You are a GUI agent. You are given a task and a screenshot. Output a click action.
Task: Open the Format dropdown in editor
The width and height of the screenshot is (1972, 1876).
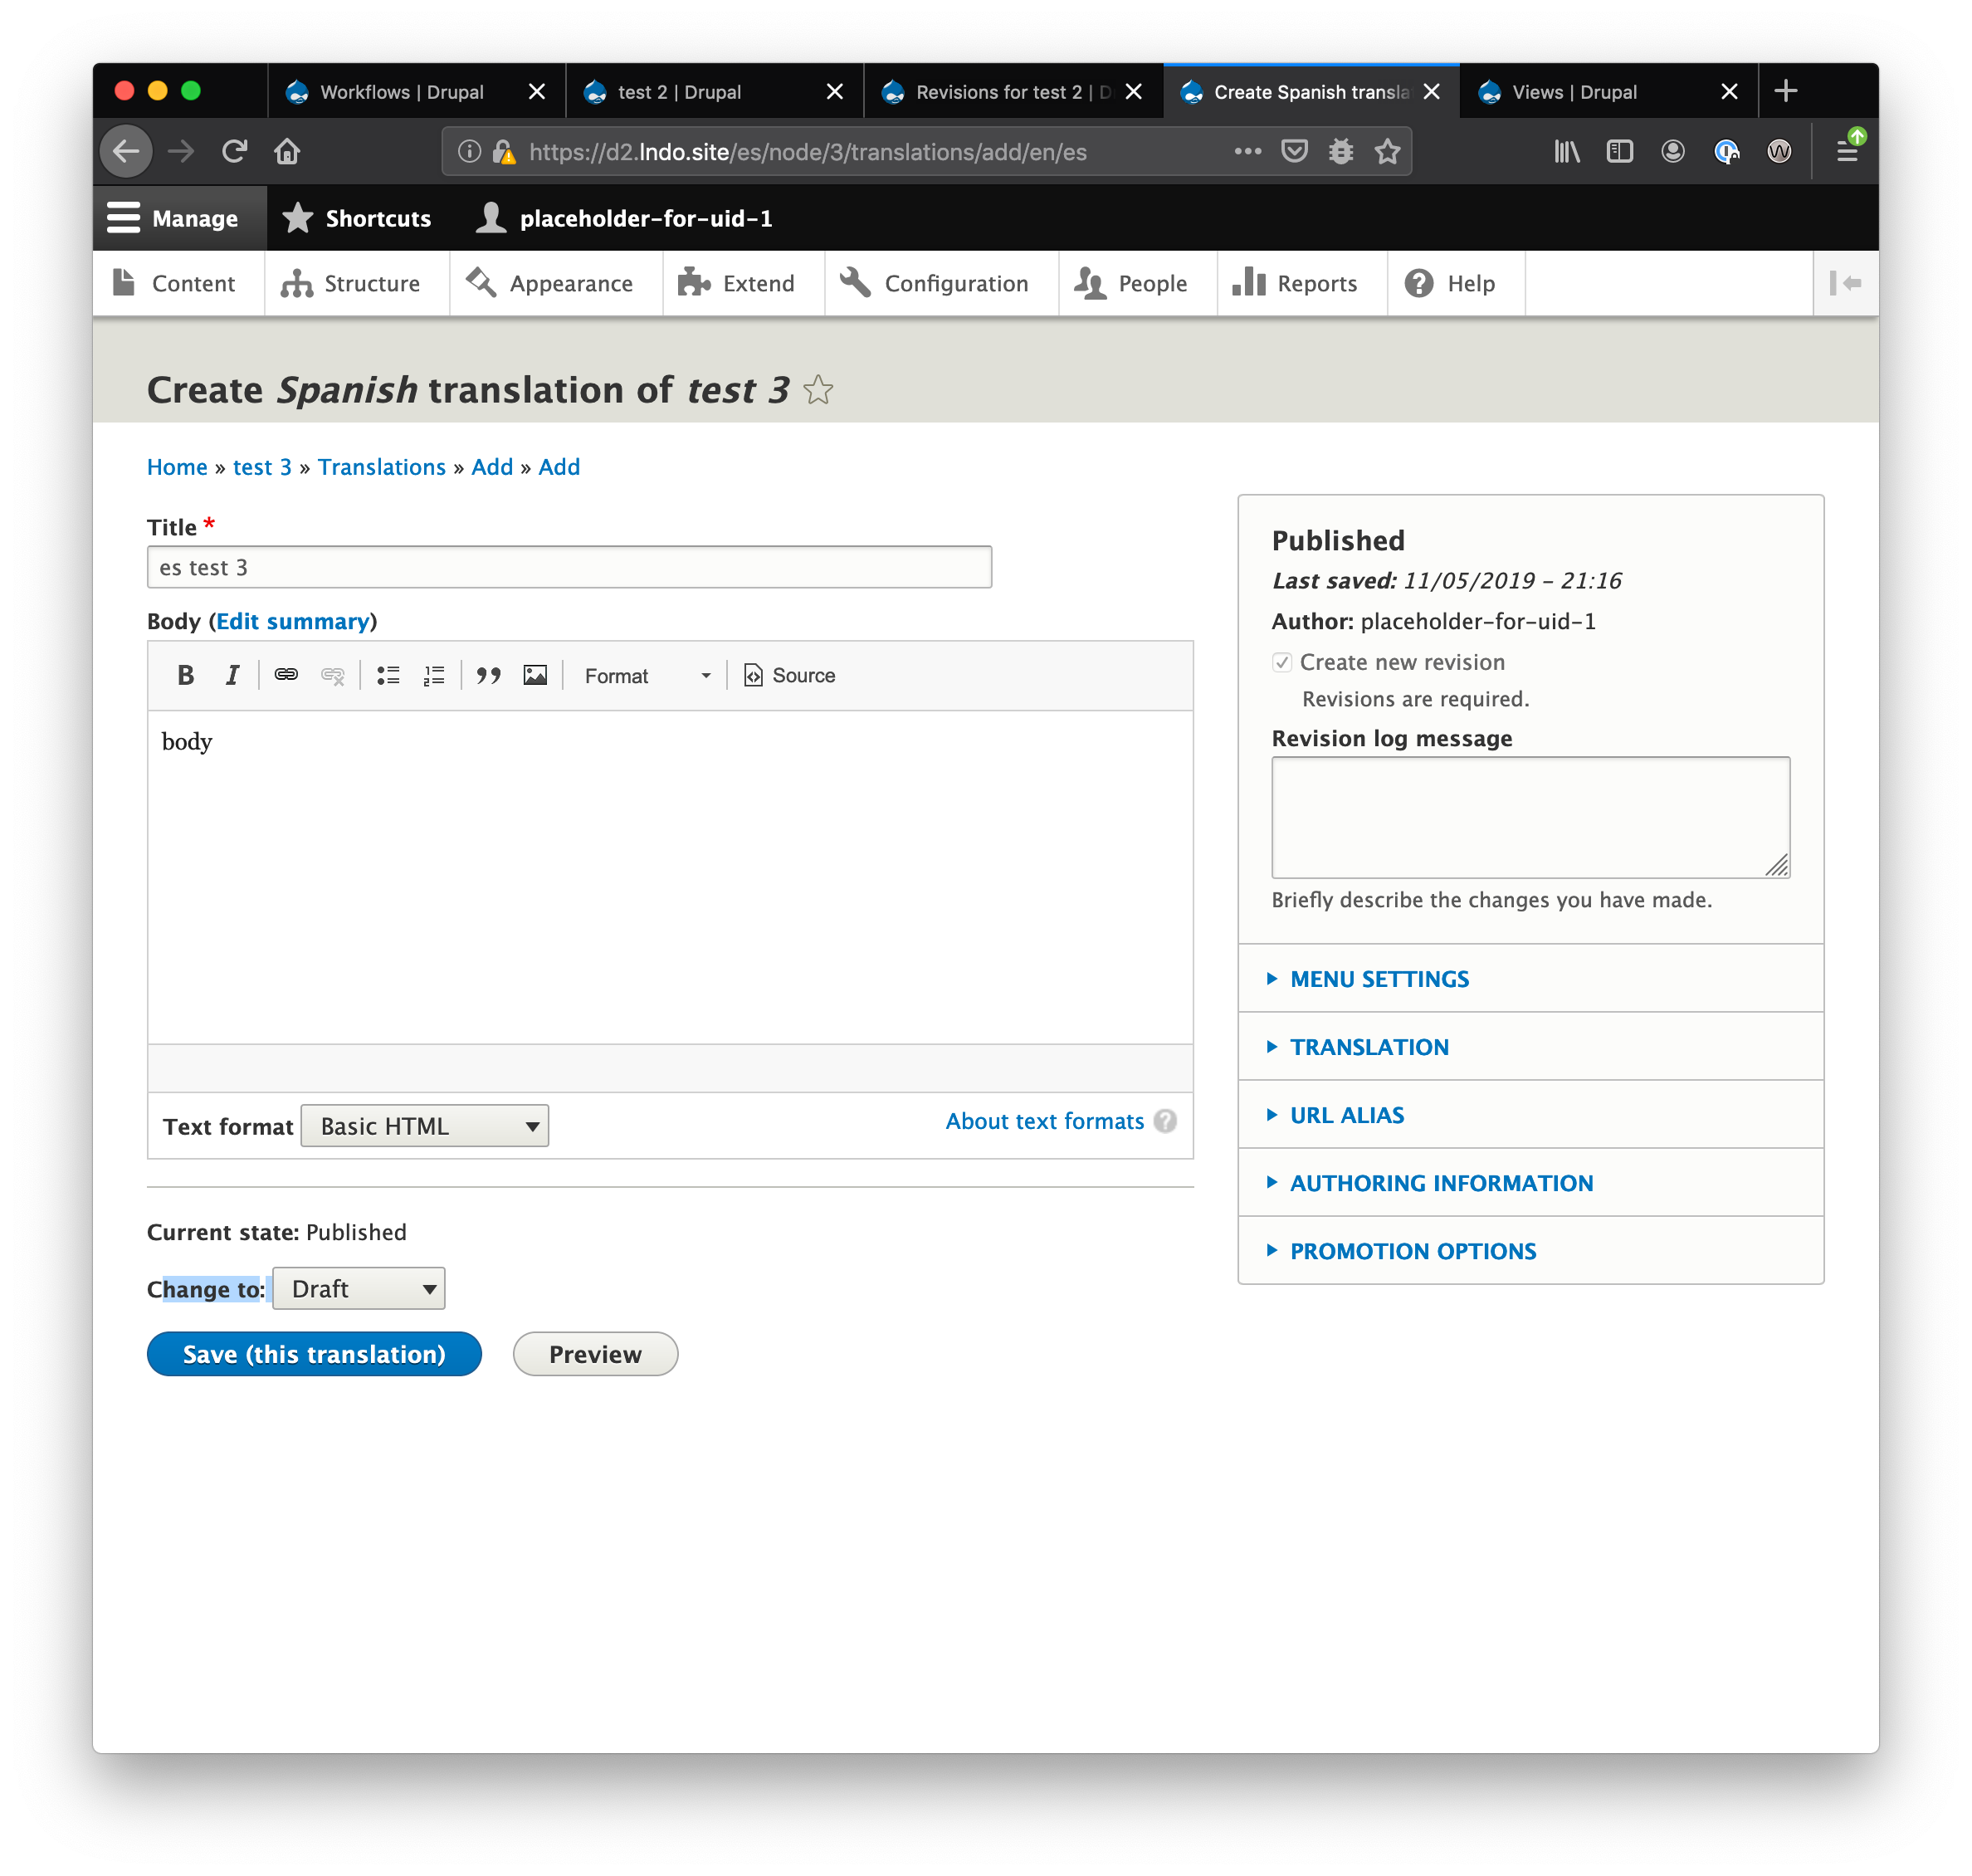pyautogui.click(x=646, y=675)
